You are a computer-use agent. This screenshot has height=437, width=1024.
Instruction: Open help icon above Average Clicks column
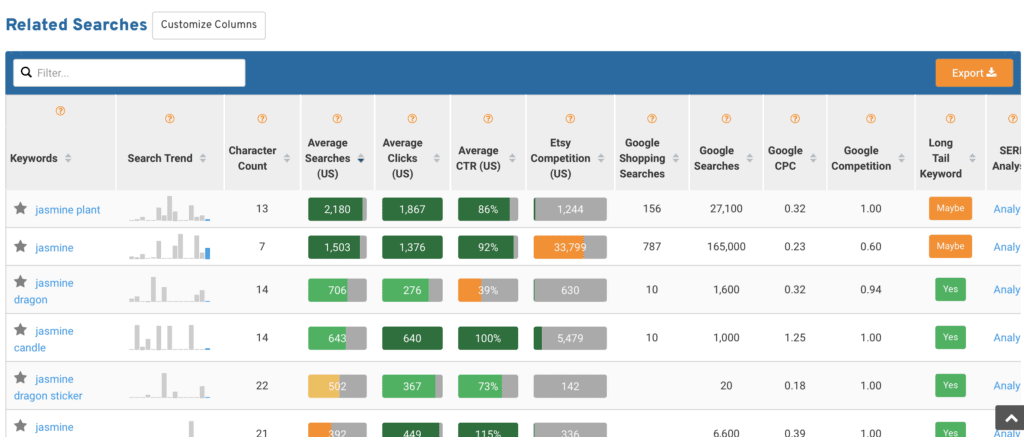pos(412,119)
